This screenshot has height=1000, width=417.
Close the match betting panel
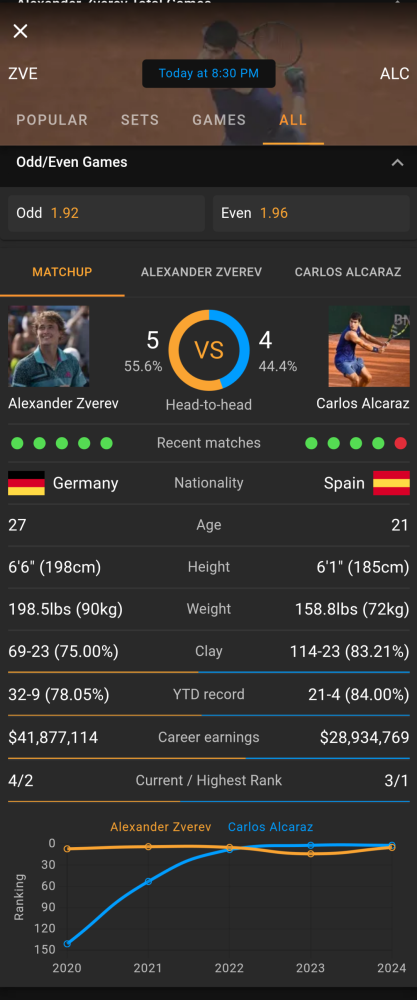(x=20, y=31)
